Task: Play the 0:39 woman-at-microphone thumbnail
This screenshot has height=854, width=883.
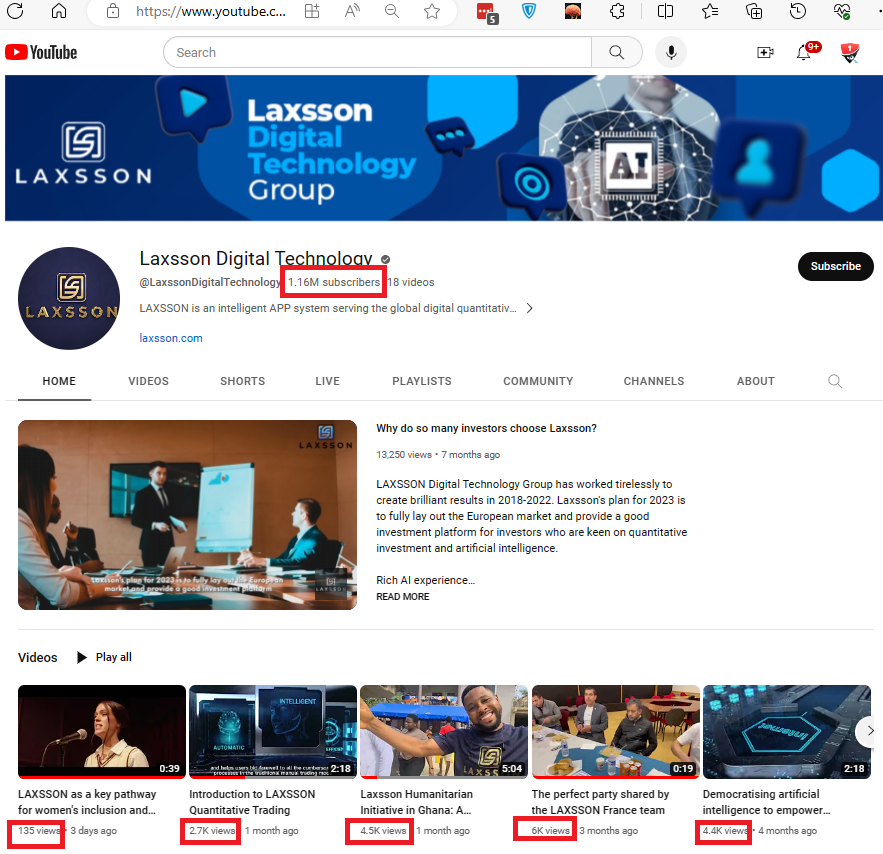Action: pos(102,732)
